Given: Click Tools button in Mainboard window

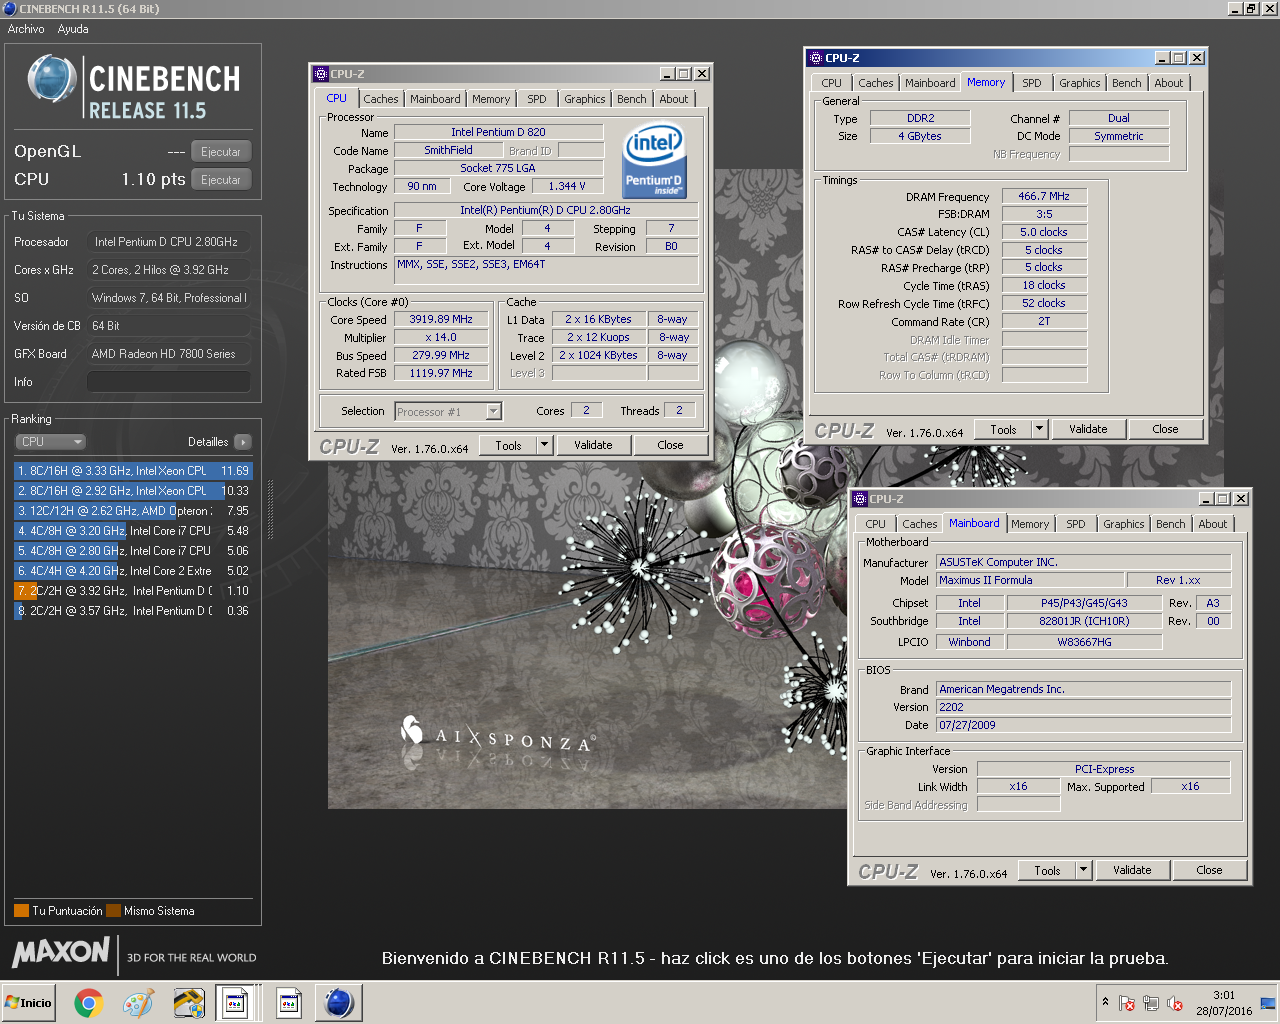Looking at the screenshot, I should [x=1047, y=870].
